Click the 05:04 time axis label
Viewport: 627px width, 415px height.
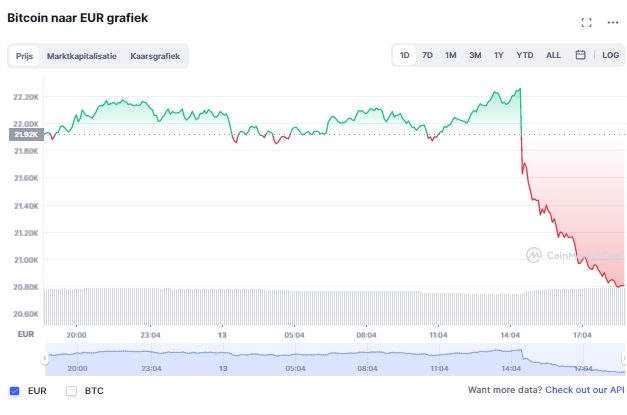tap(294, 335)
